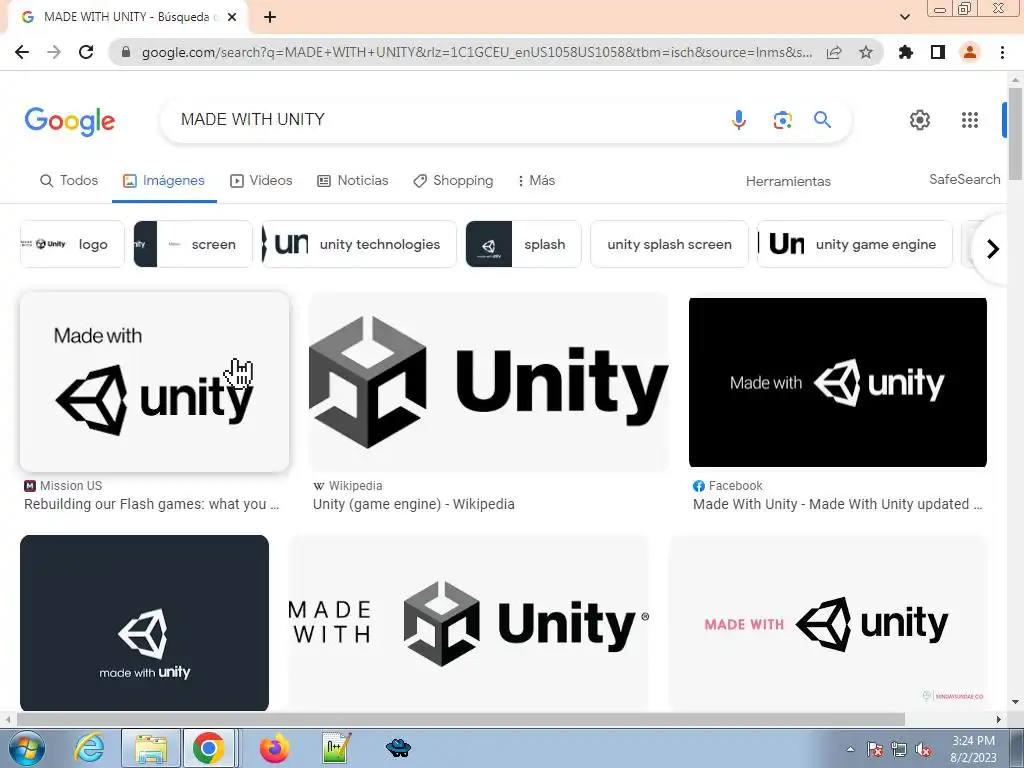This screenshot has width=1024, height=768.
Task: Filter by the splash suggestion chip
Action: [523, 244]
